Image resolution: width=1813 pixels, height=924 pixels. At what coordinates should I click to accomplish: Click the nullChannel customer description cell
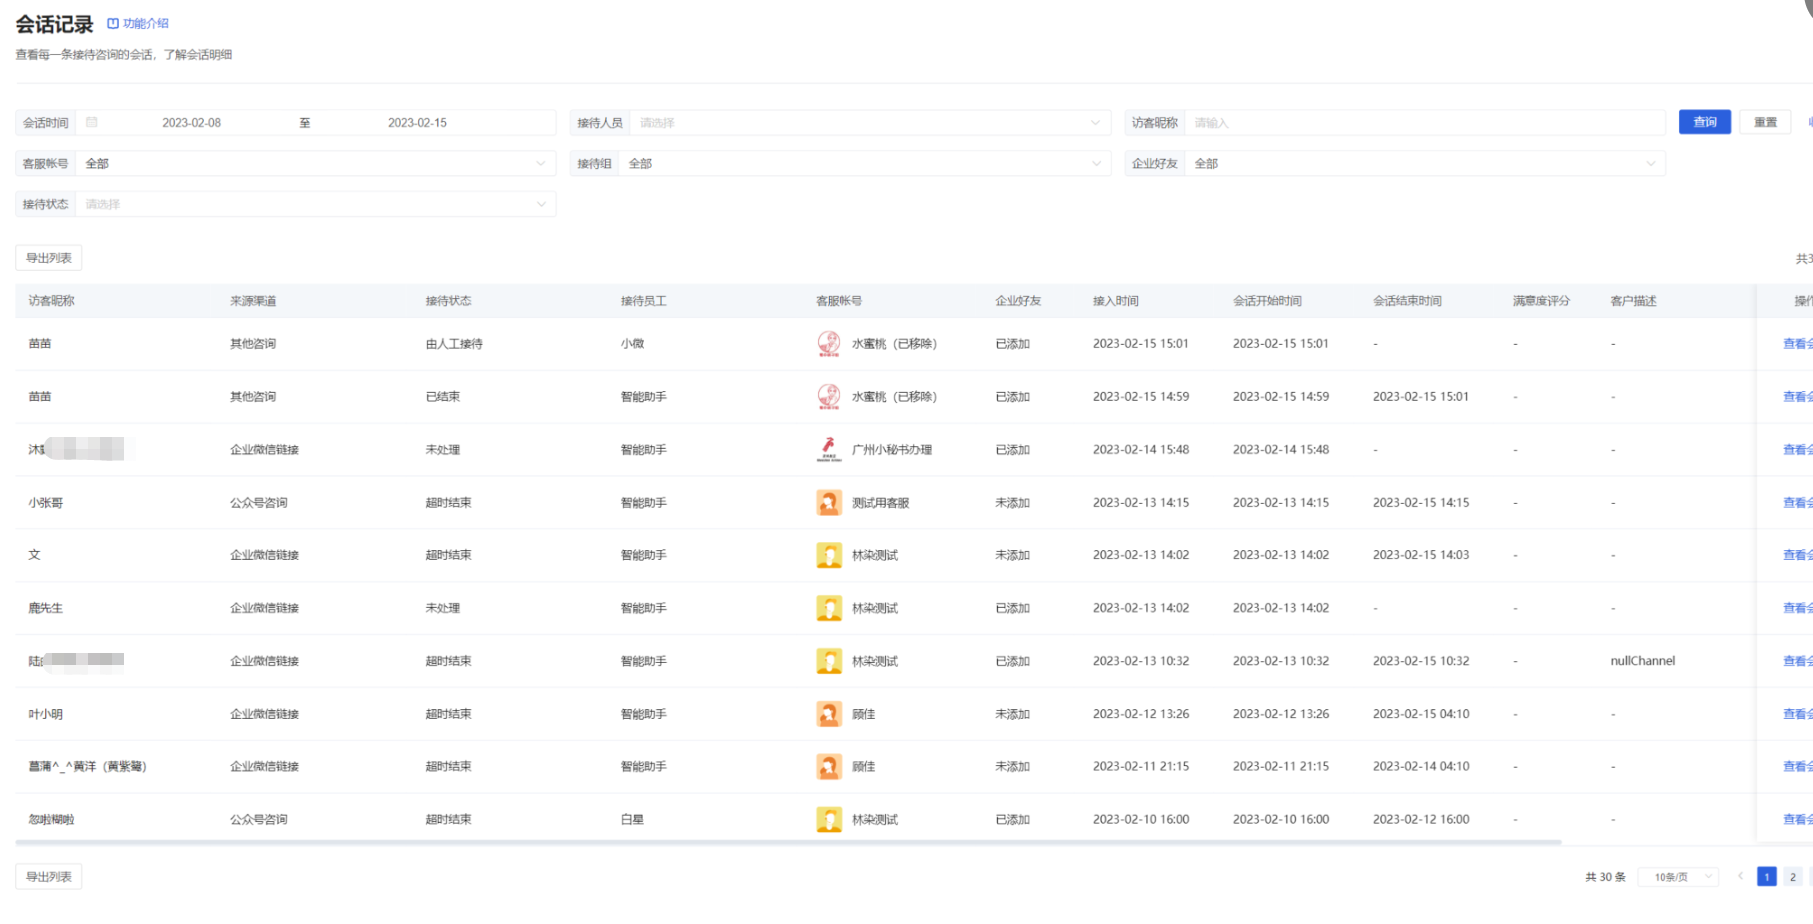tap(1643, 661)
